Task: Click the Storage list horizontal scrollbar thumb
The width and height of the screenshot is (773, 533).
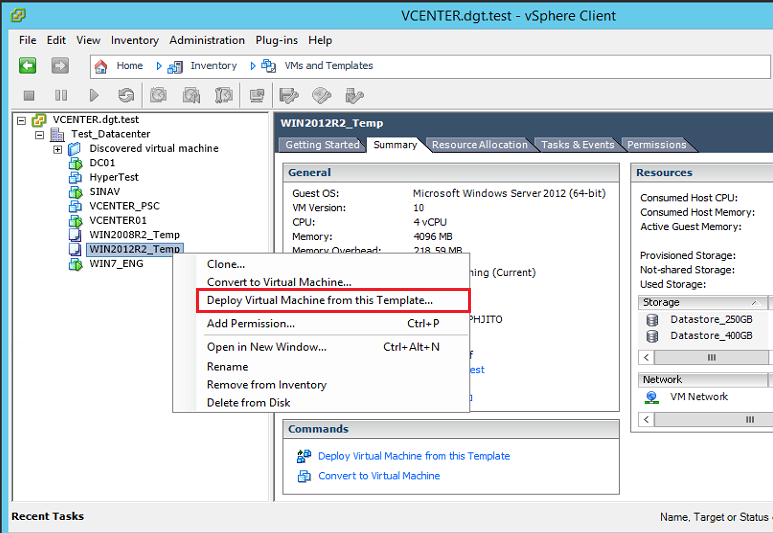Action: (x=711, y=357)
